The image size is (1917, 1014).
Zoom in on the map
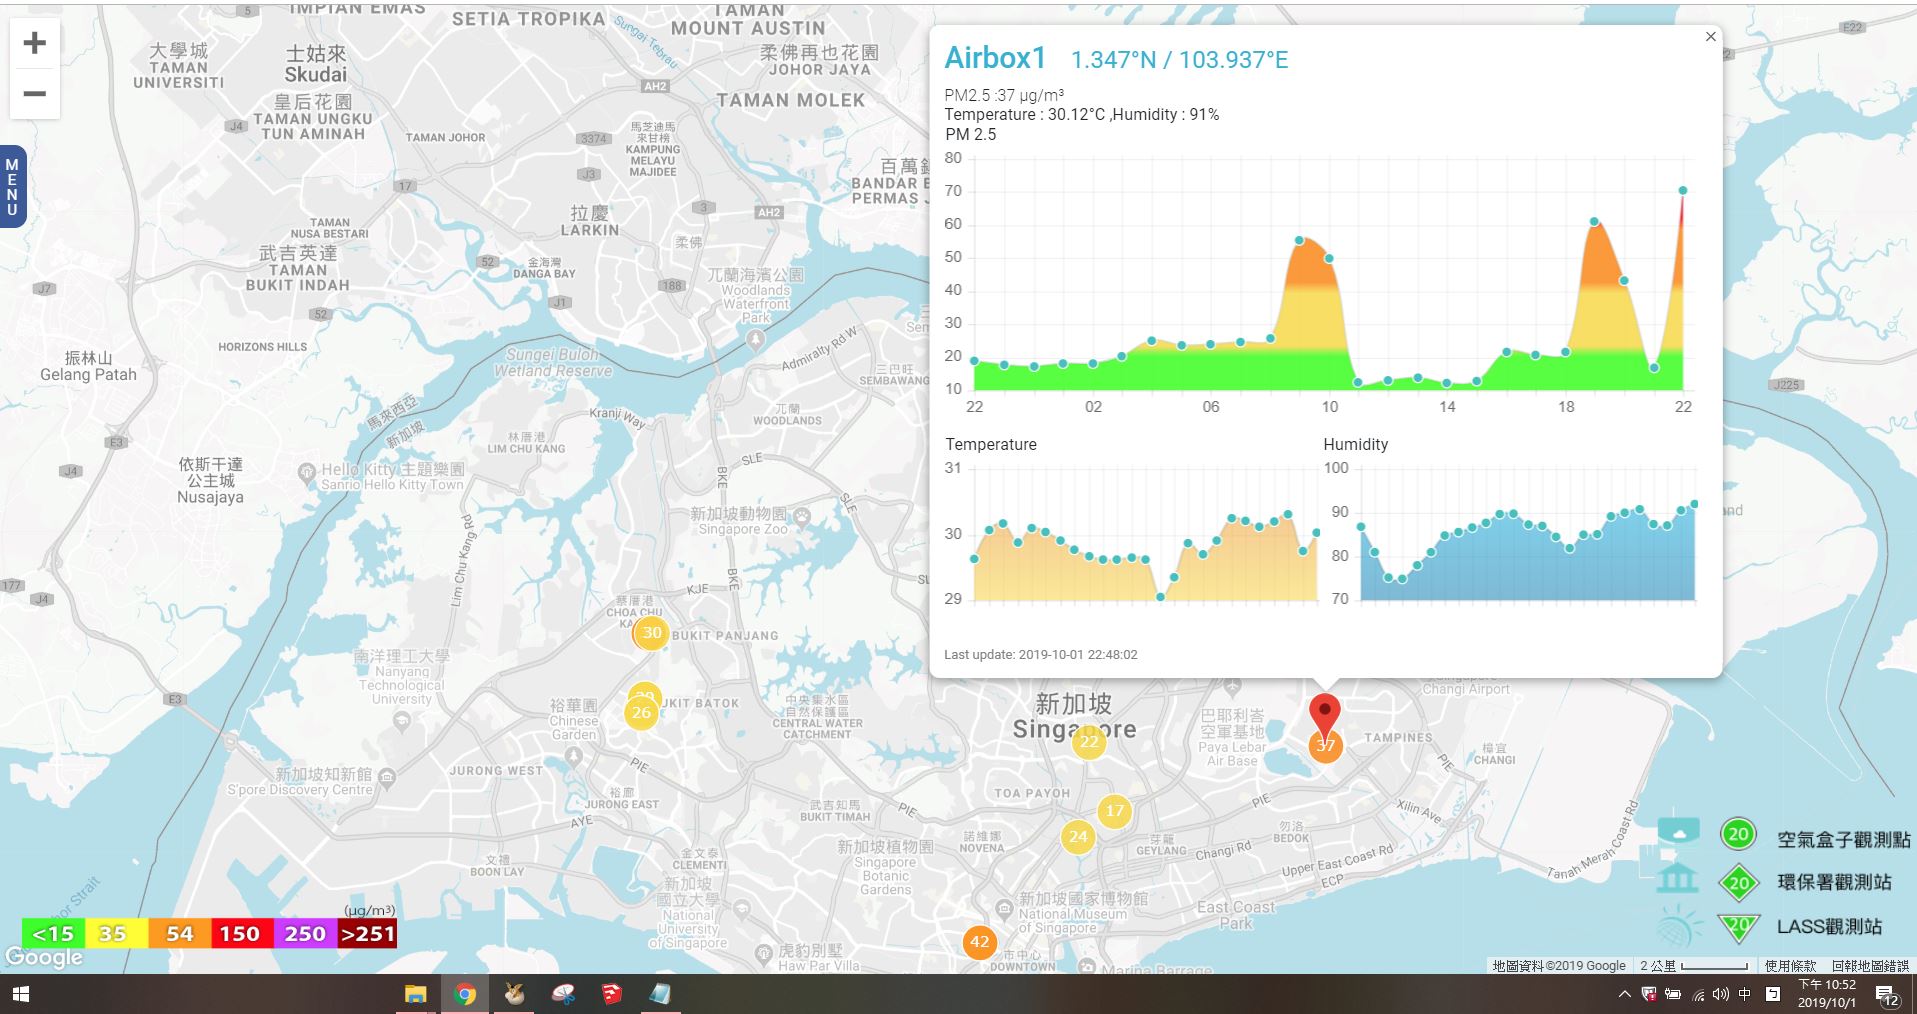[x=35, y=43]
